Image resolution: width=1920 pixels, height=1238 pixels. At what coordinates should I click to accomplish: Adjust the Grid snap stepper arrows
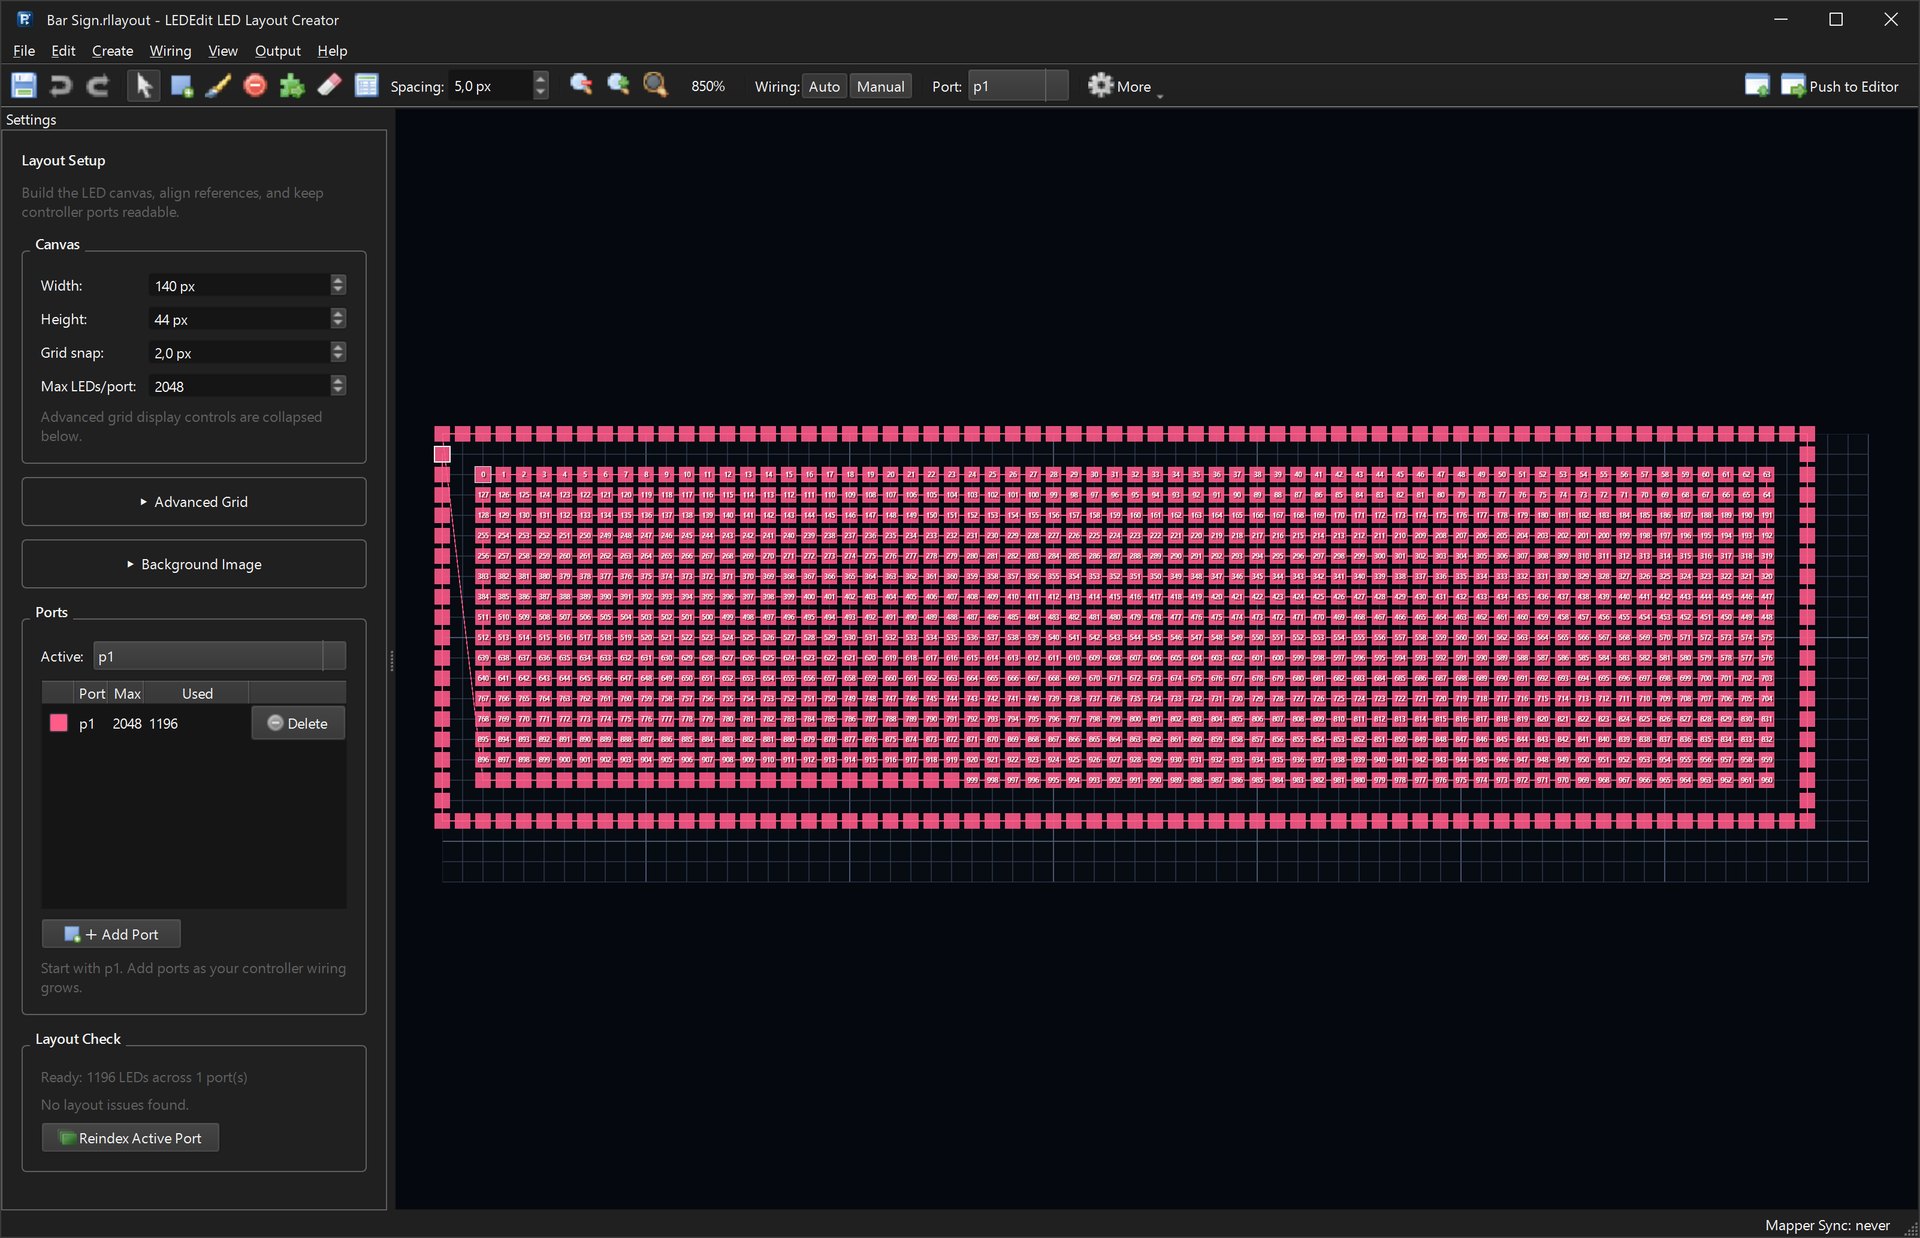point(338,352)
